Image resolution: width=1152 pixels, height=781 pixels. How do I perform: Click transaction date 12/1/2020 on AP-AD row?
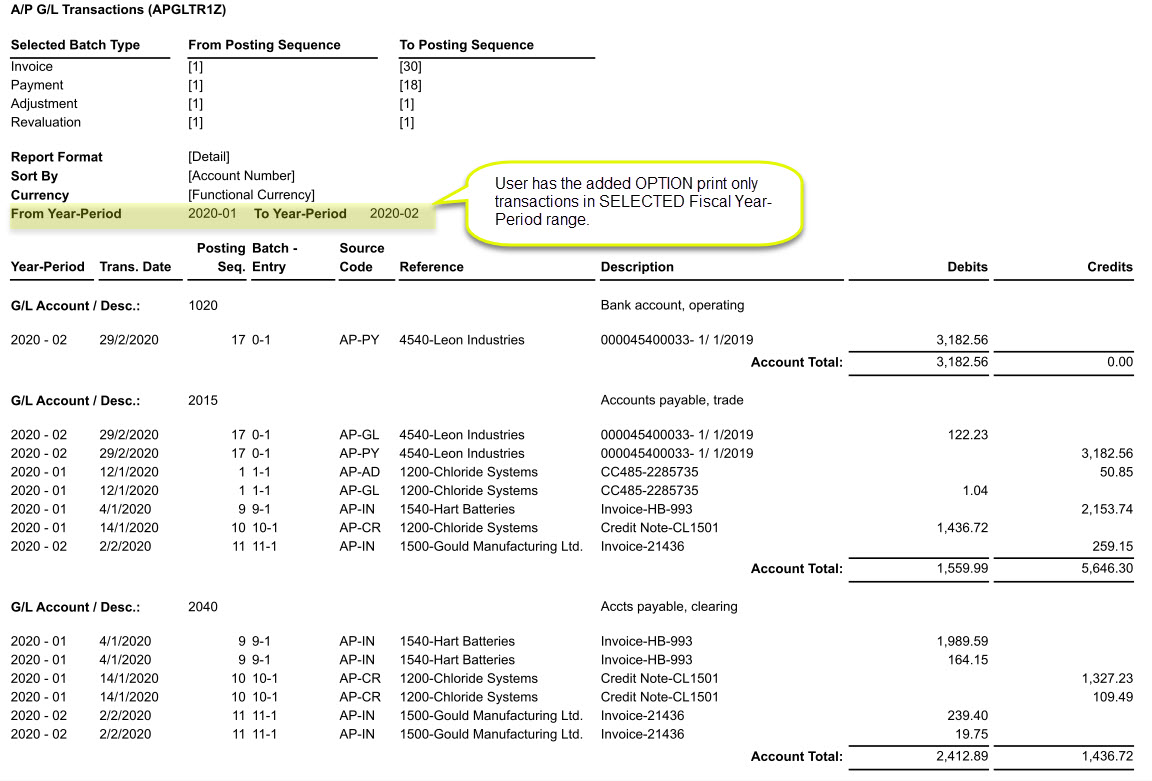(x=129, y=472)
